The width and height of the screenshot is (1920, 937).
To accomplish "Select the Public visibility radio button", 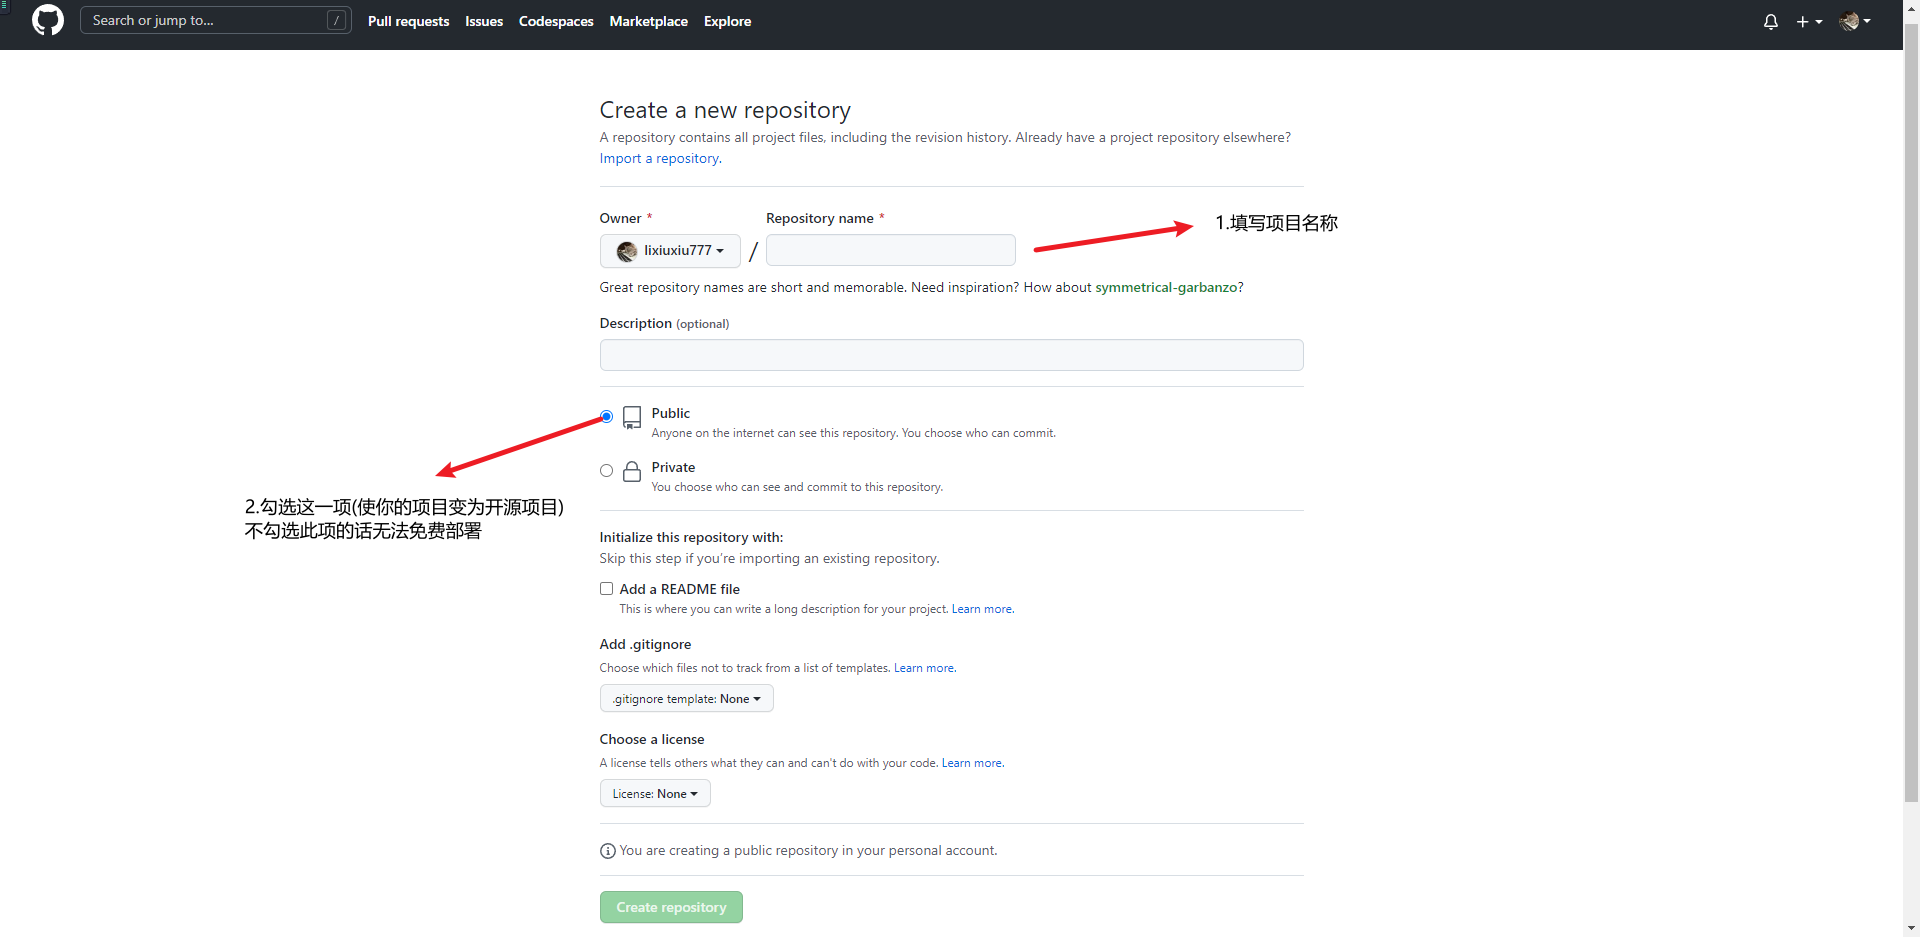I will click(x=606, y=416).
